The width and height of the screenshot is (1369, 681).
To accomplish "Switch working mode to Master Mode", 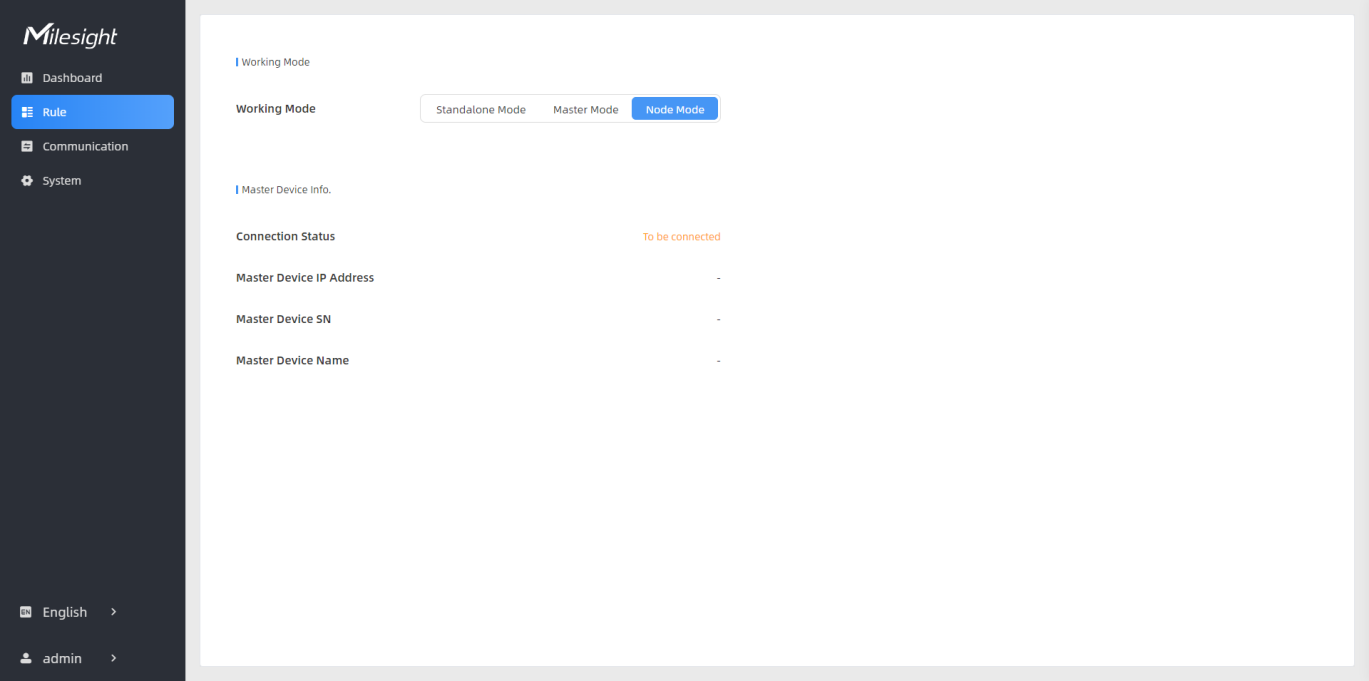I will click(x=585, y=110).
